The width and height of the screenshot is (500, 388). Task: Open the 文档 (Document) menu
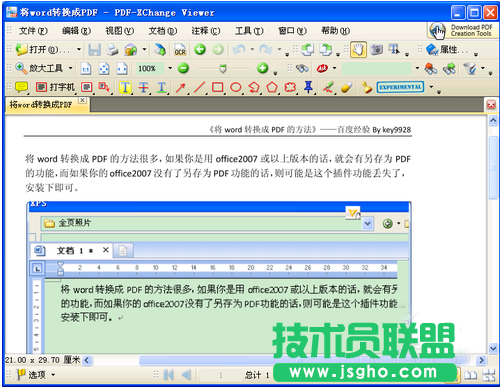tap(162, 31)
